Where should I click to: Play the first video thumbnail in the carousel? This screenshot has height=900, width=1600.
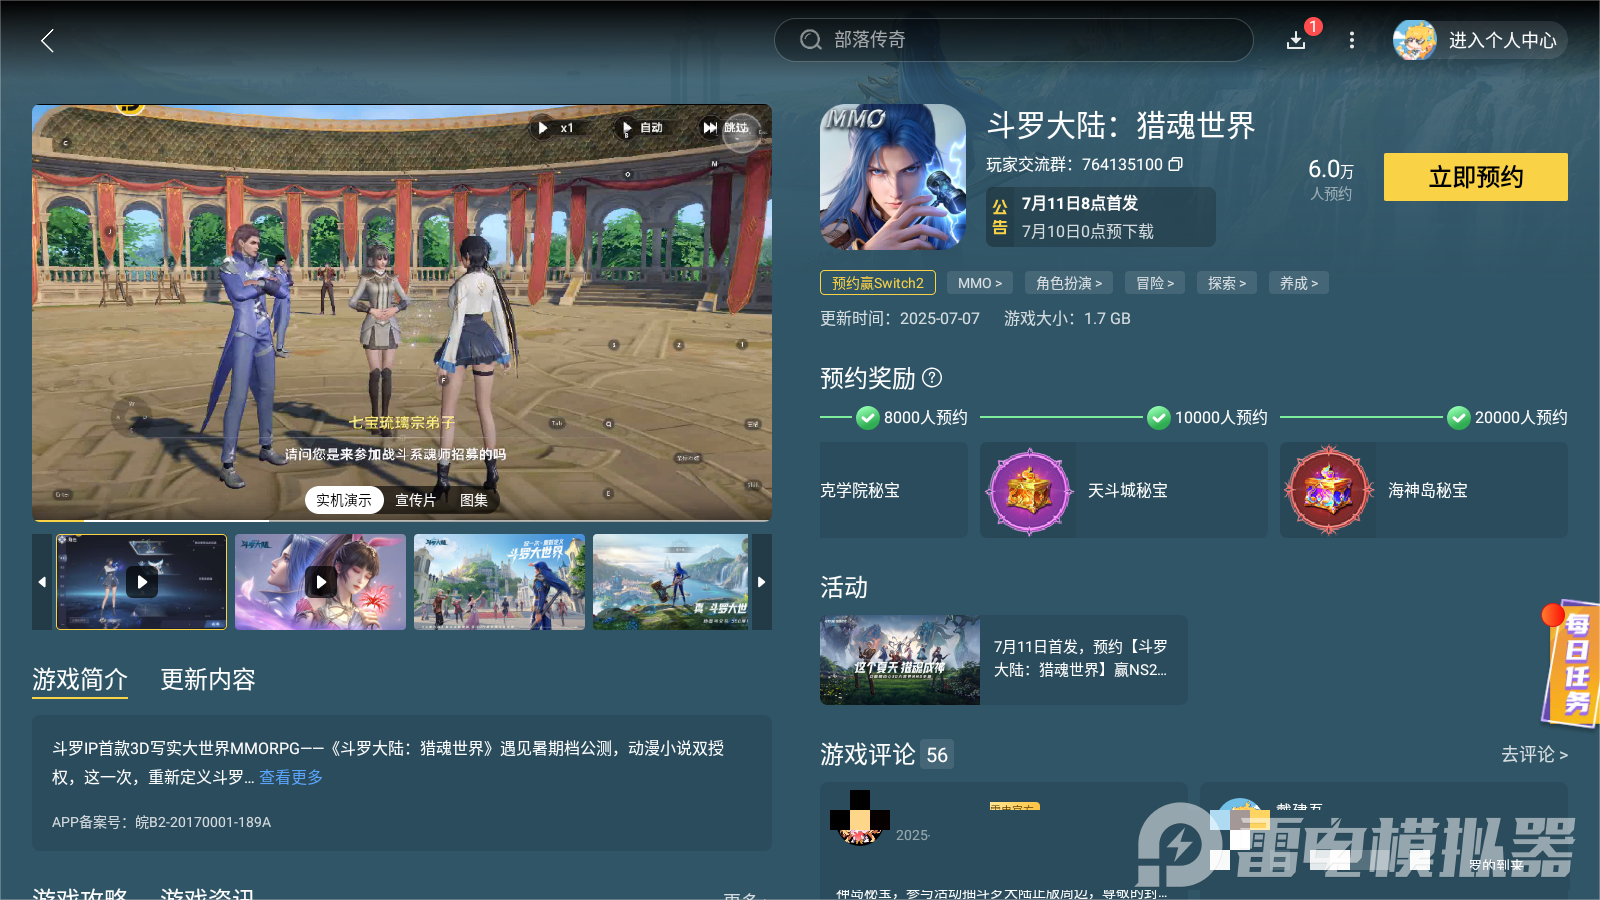[141, 582]
